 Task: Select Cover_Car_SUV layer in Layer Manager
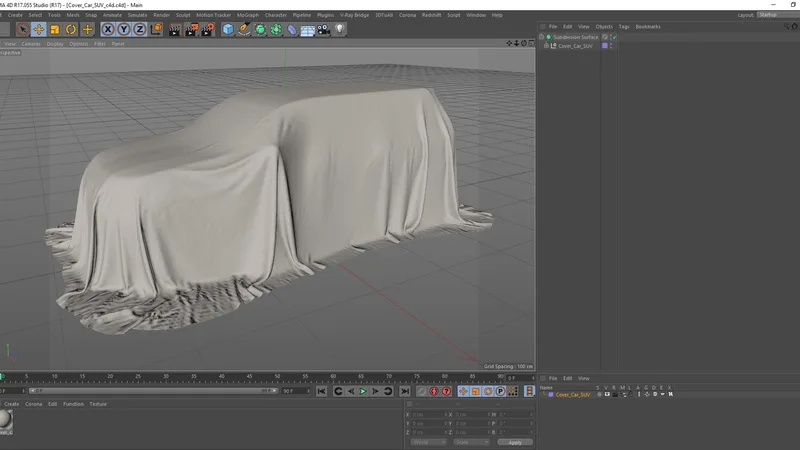point(572,394)
